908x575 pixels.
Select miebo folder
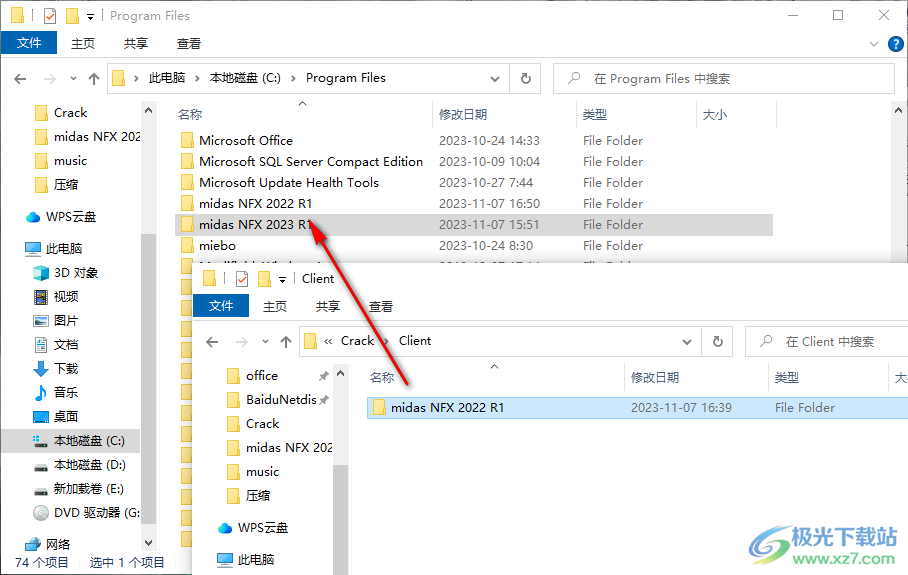pos(473,246)
